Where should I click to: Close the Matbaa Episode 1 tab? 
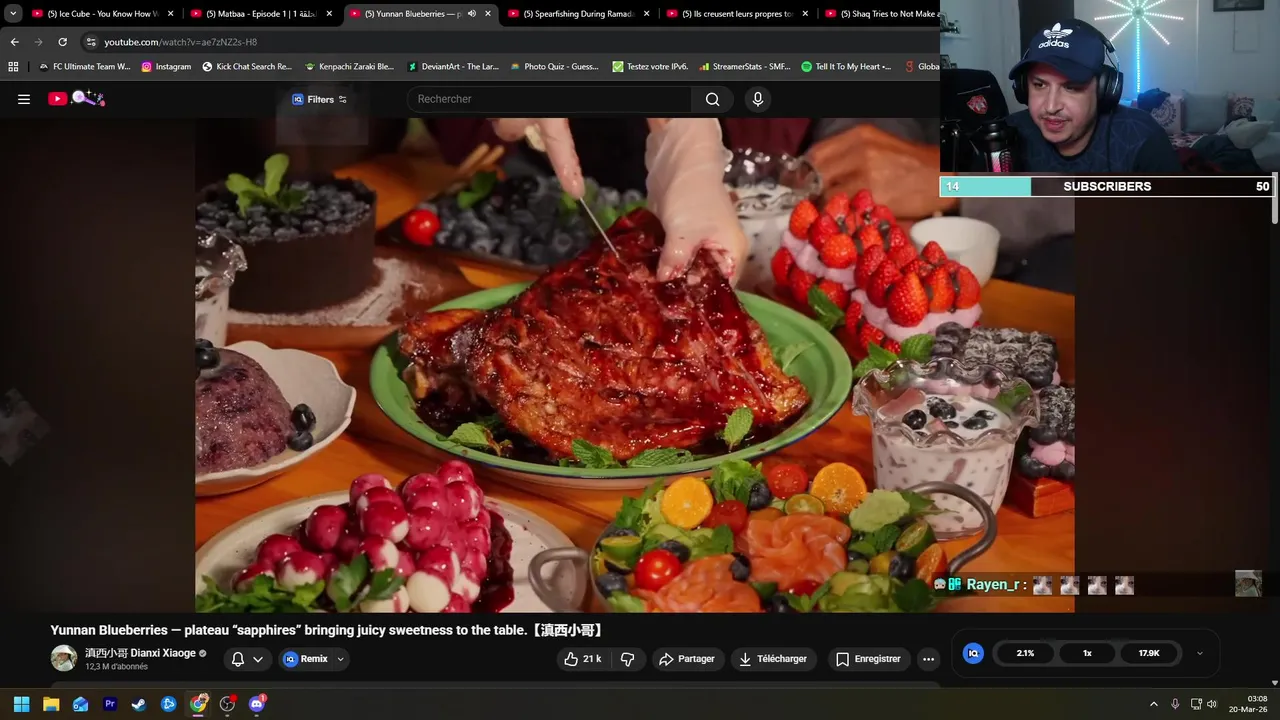pos(329,14)
